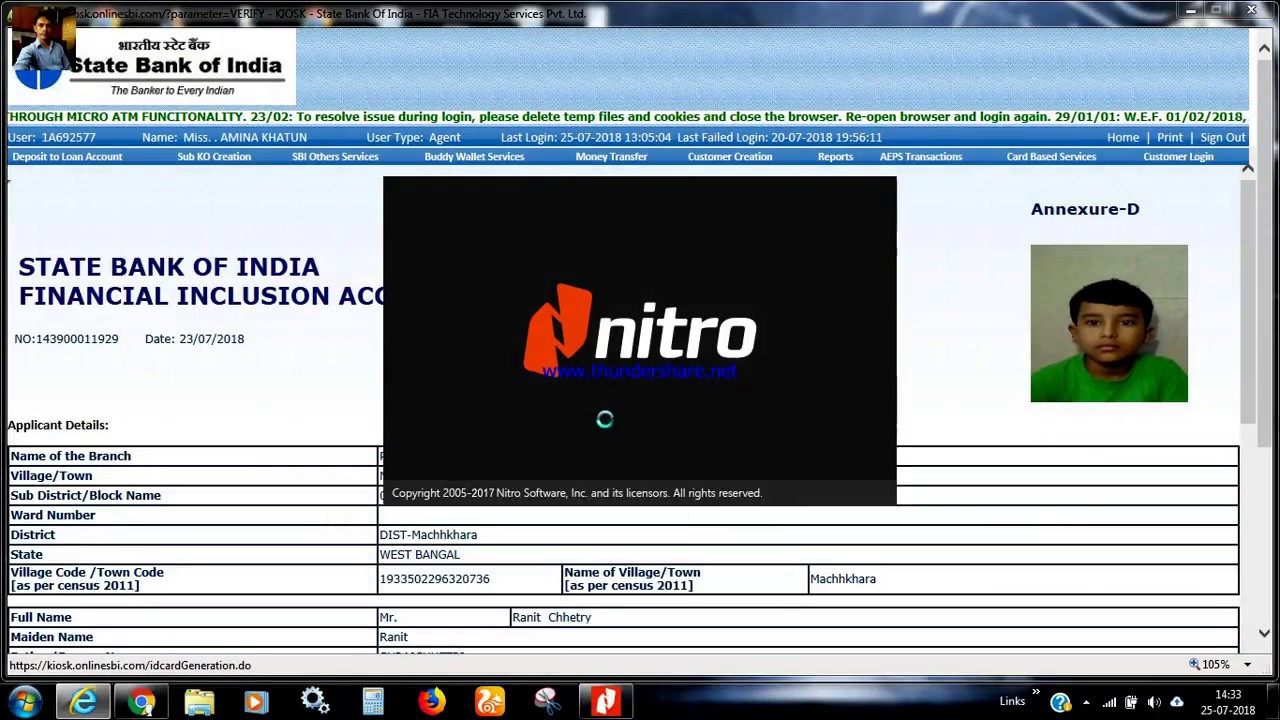Open the Customer Login menu

point(1178,156)
